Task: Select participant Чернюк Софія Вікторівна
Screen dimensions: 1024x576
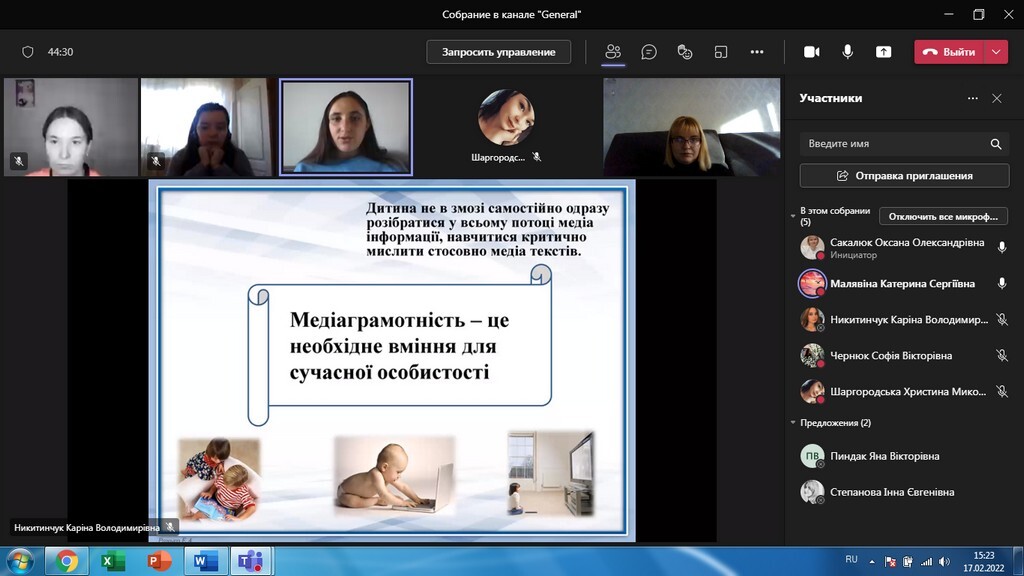Action: click(890, 355)
